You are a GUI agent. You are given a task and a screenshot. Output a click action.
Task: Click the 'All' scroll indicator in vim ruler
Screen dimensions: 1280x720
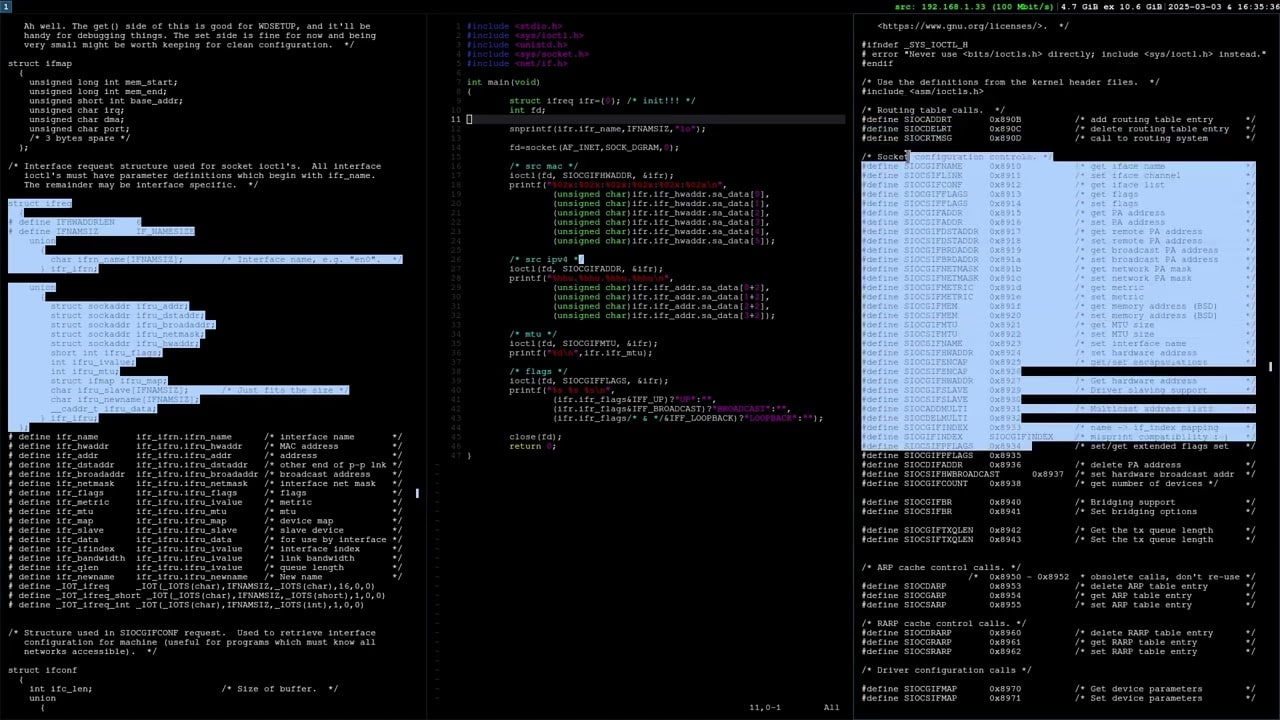[x=832, y=707]
